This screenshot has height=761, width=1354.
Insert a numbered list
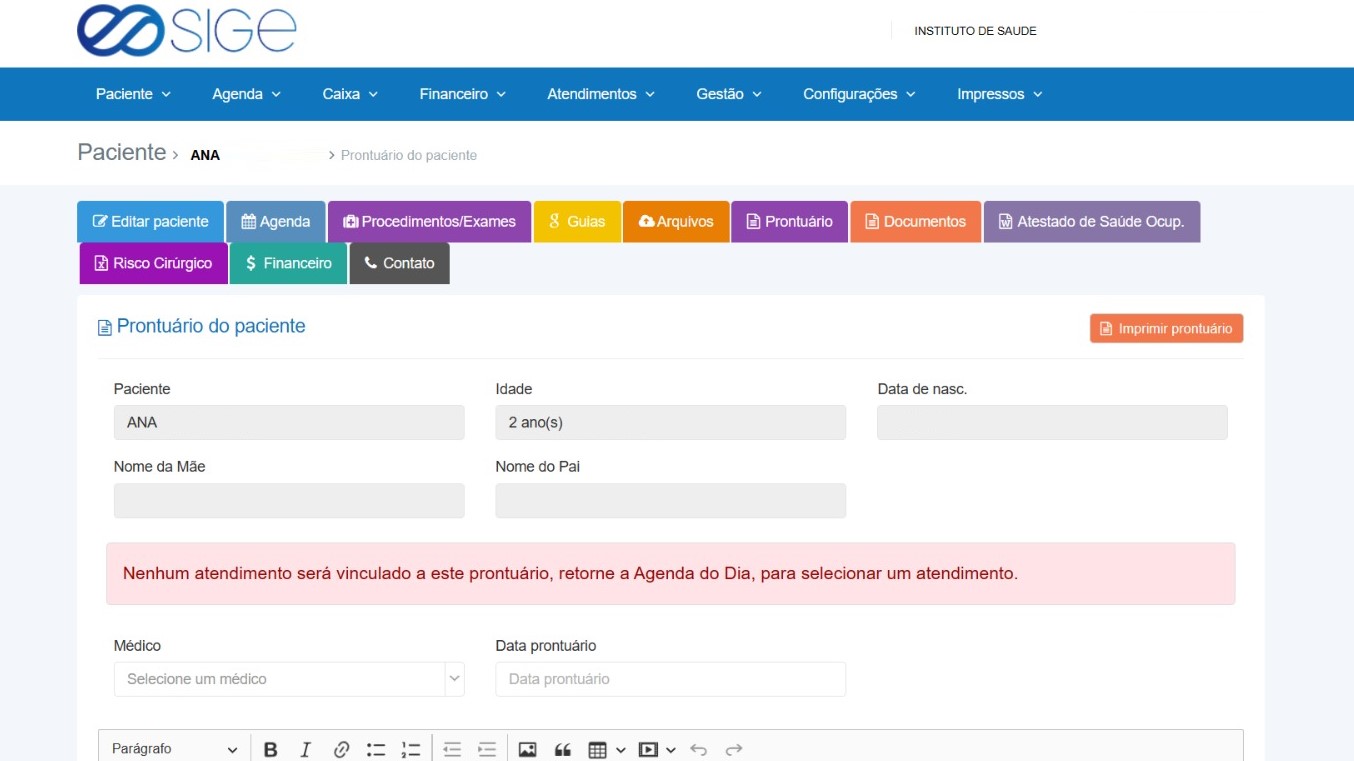pos(410,749)
